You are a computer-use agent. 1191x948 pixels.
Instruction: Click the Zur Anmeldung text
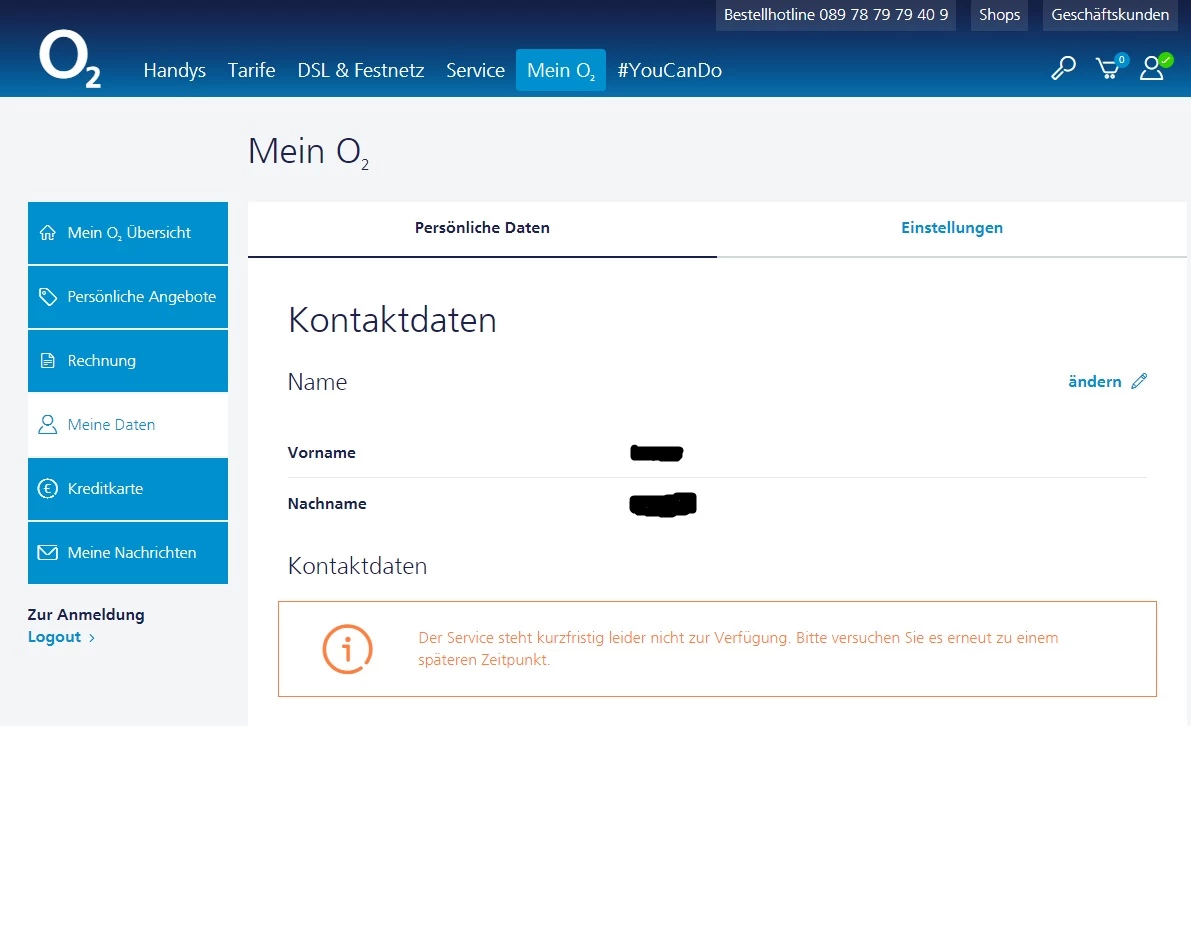(86, 615)
